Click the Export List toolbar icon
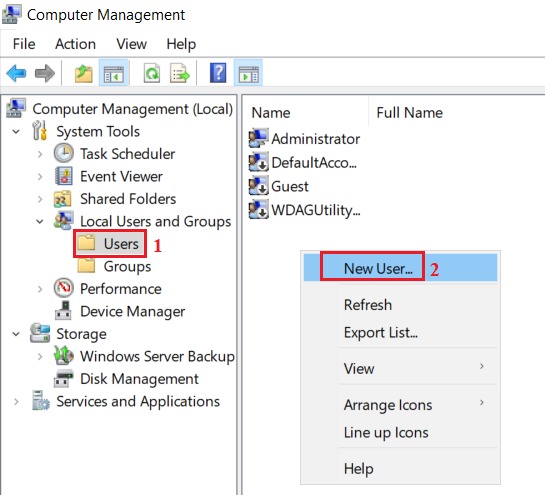 point(179,73)
